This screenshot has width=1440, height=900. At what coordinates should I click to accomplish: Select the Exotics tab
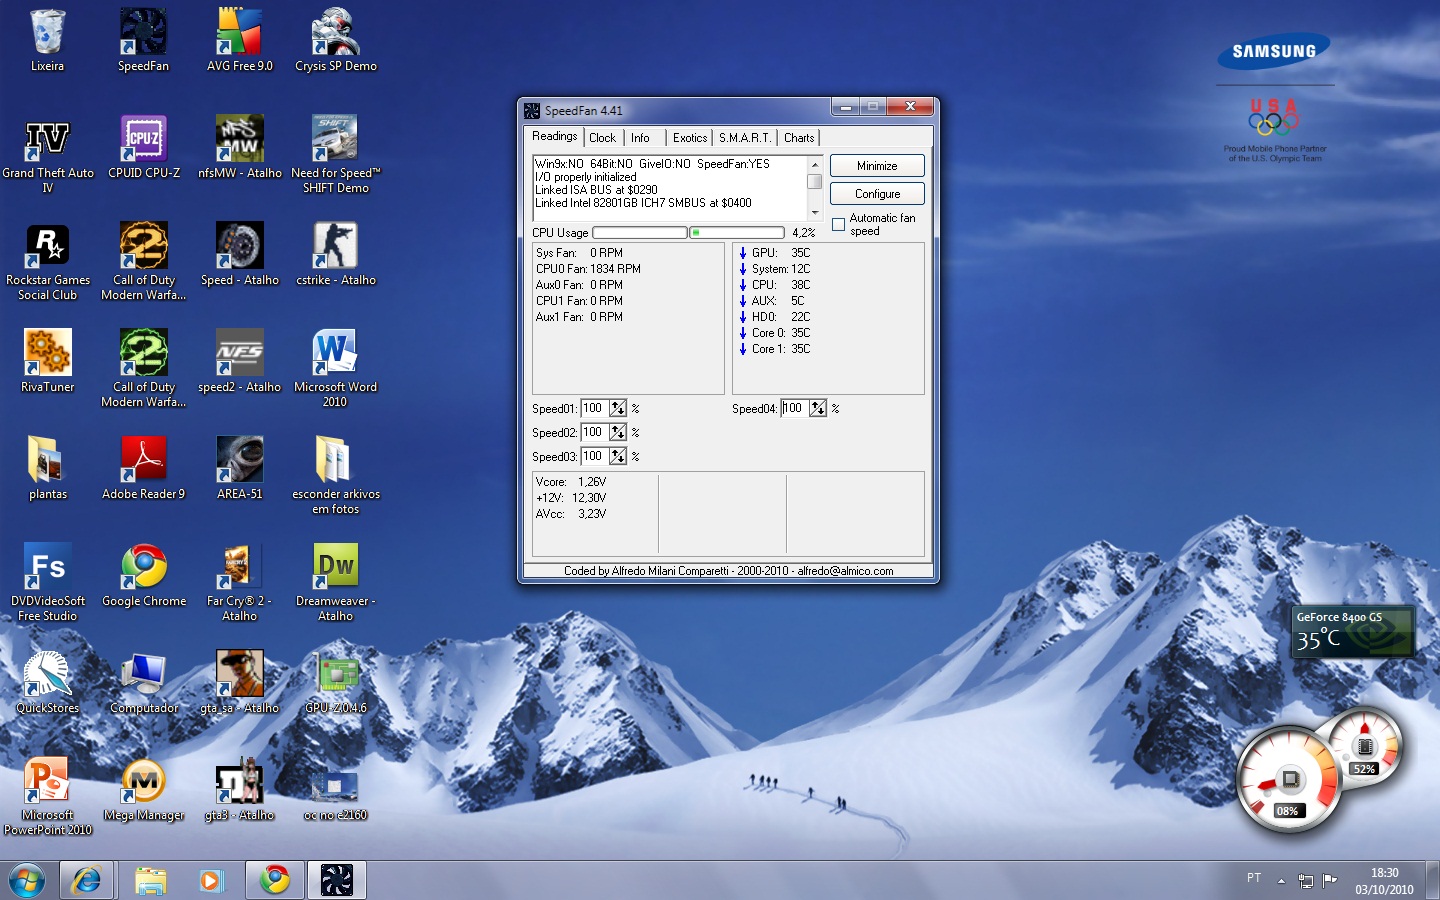(x=689, y=138)
